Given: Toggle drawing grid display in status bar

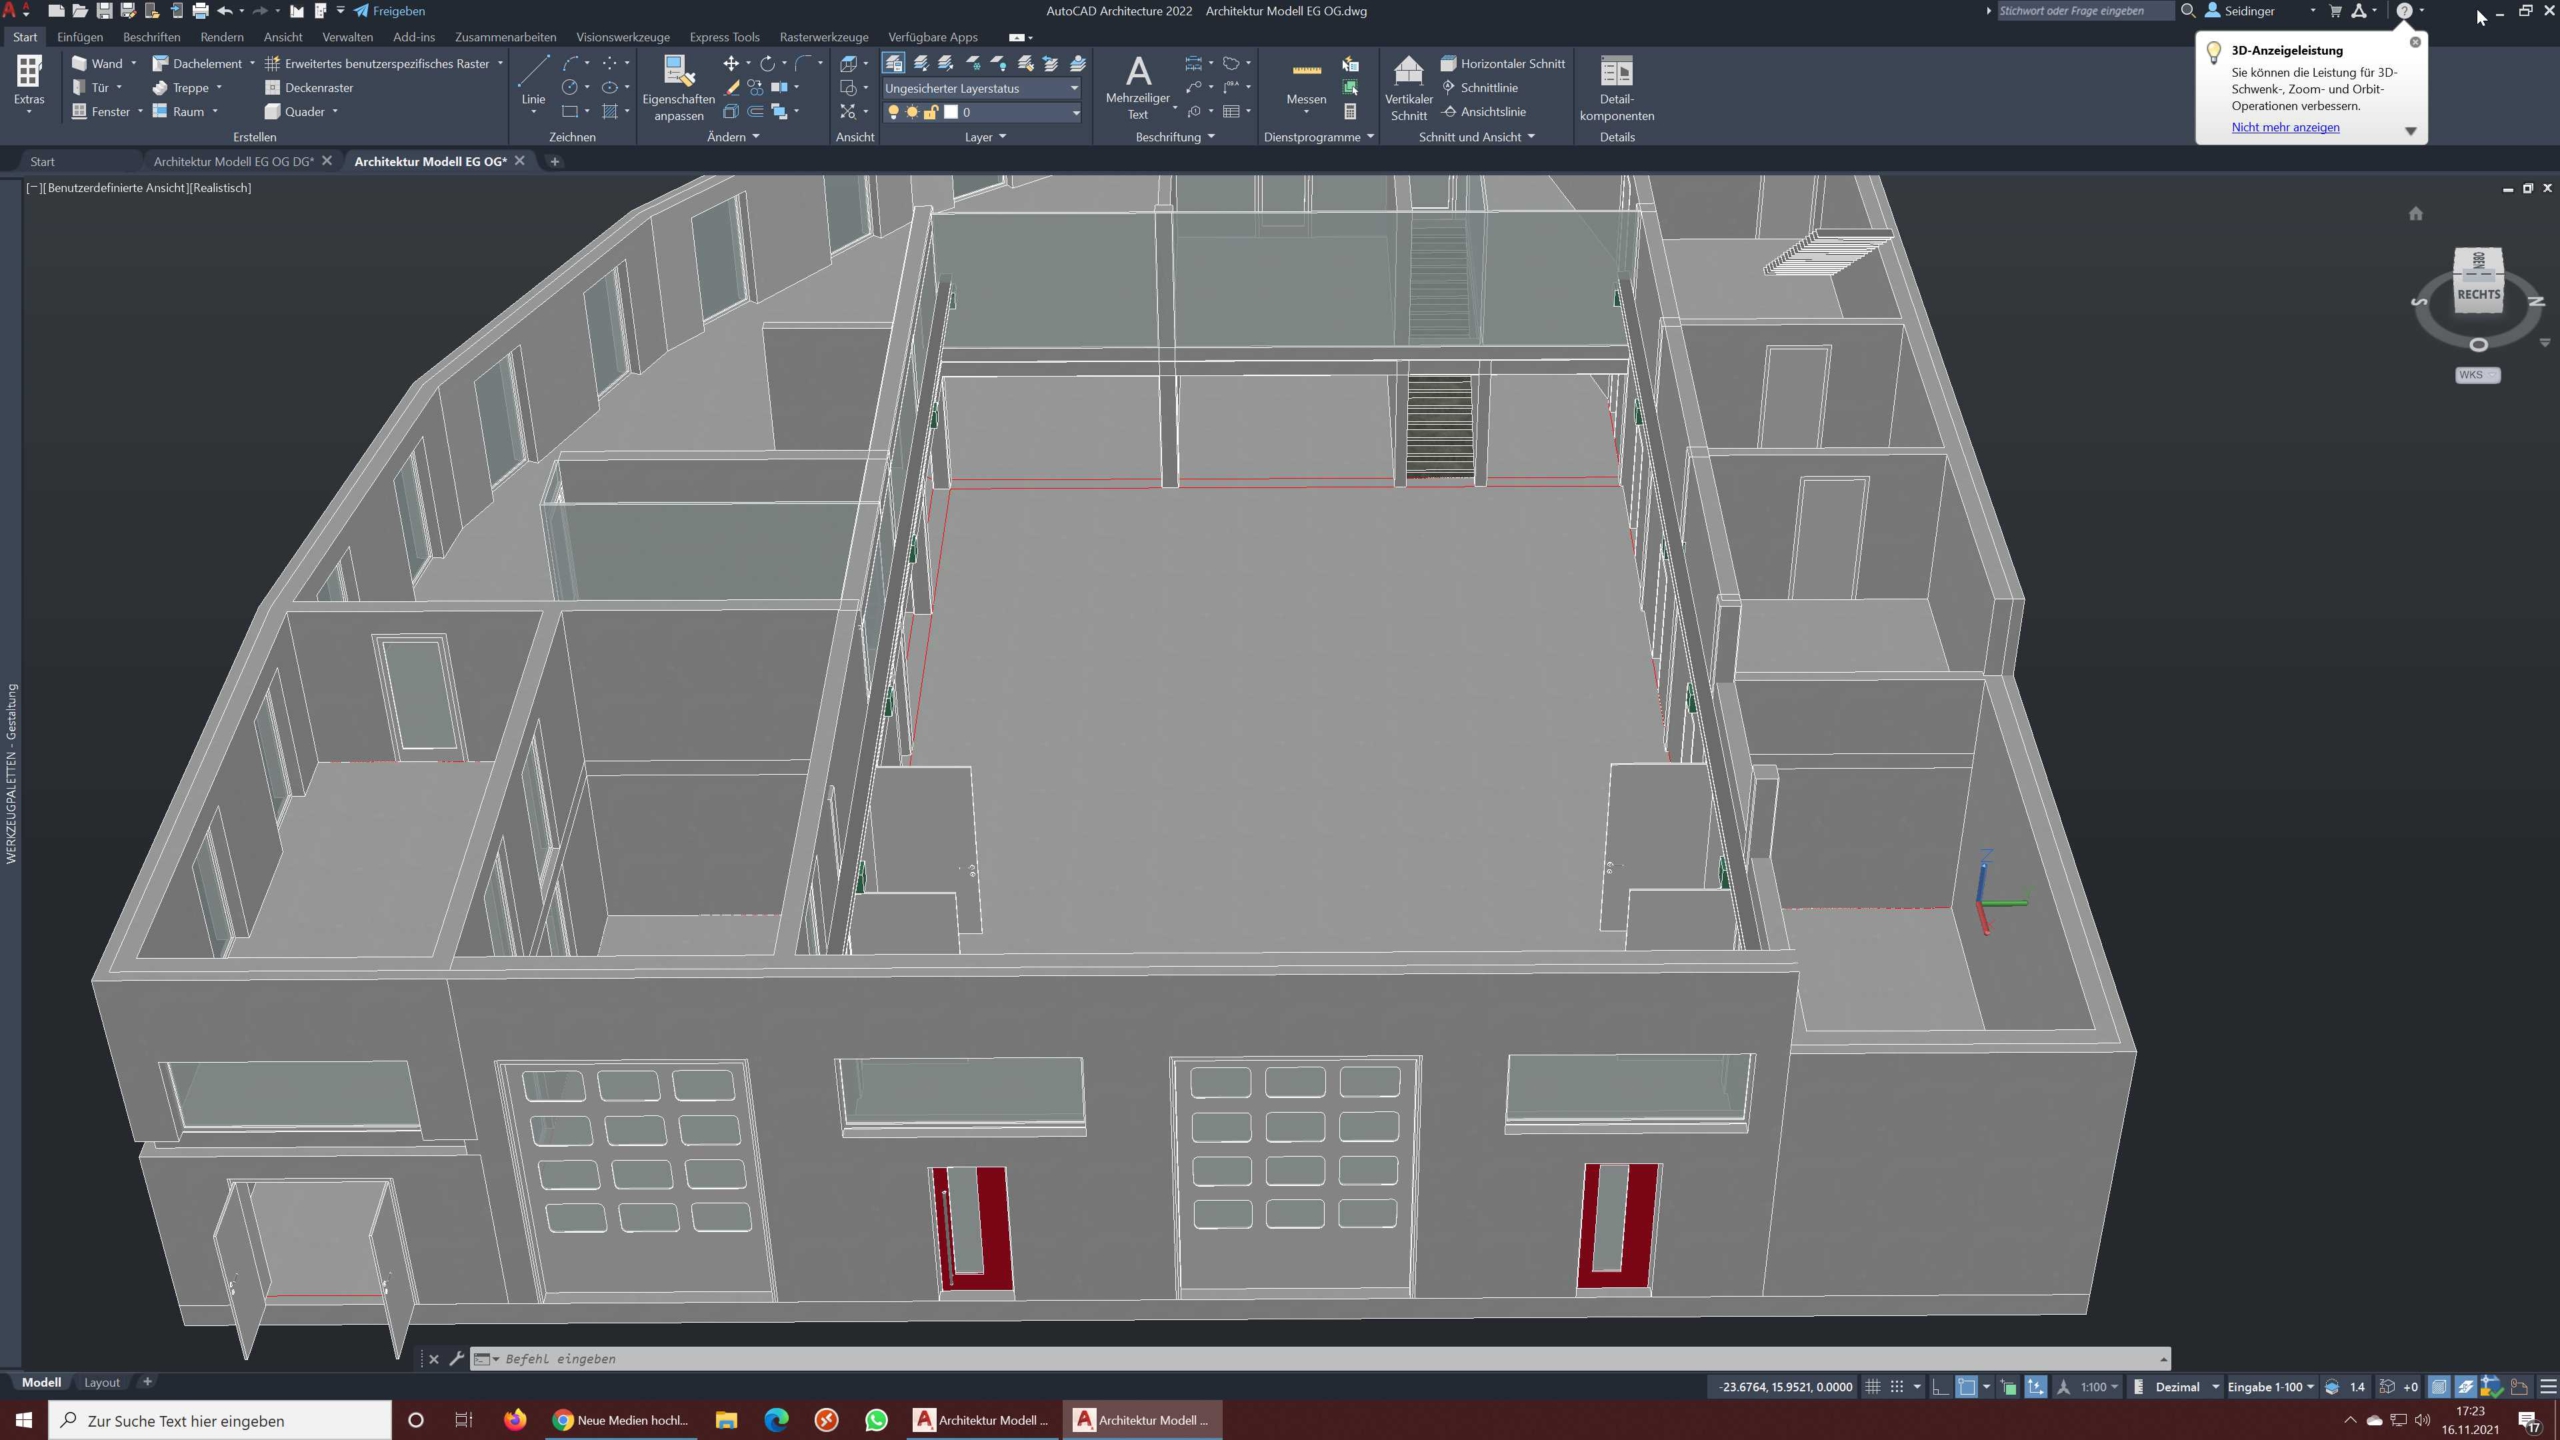Looking at the screenshot, I should click(x=1873, y=1387).
